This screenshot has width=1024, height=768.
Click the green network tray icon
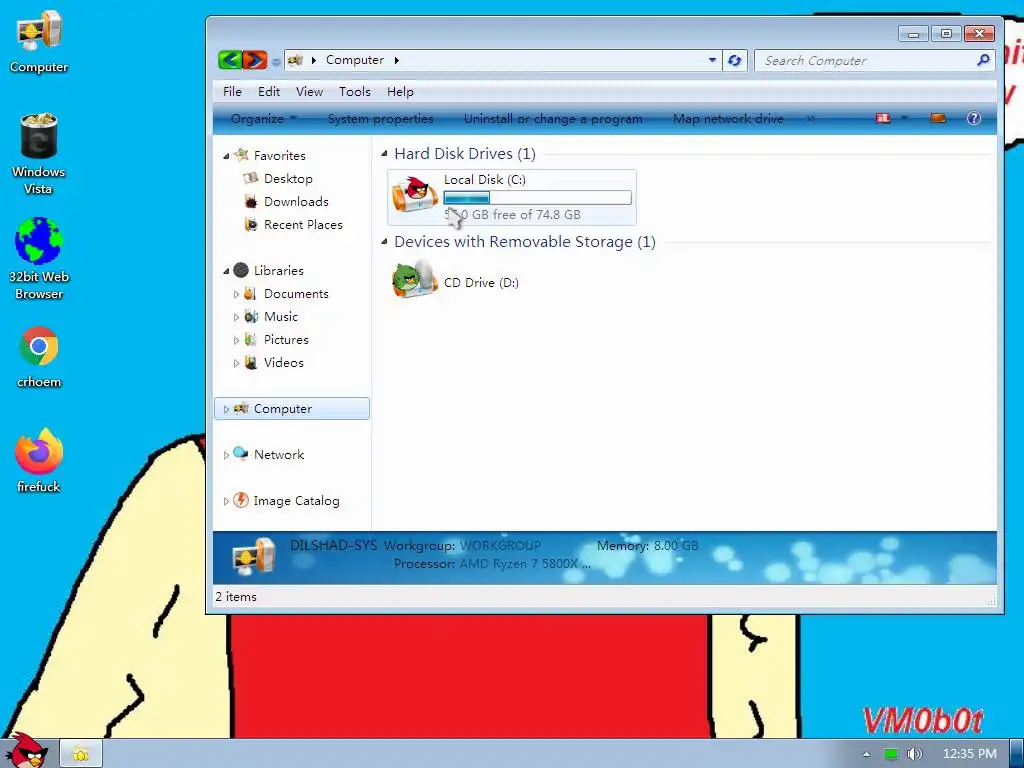click(890, 754)
